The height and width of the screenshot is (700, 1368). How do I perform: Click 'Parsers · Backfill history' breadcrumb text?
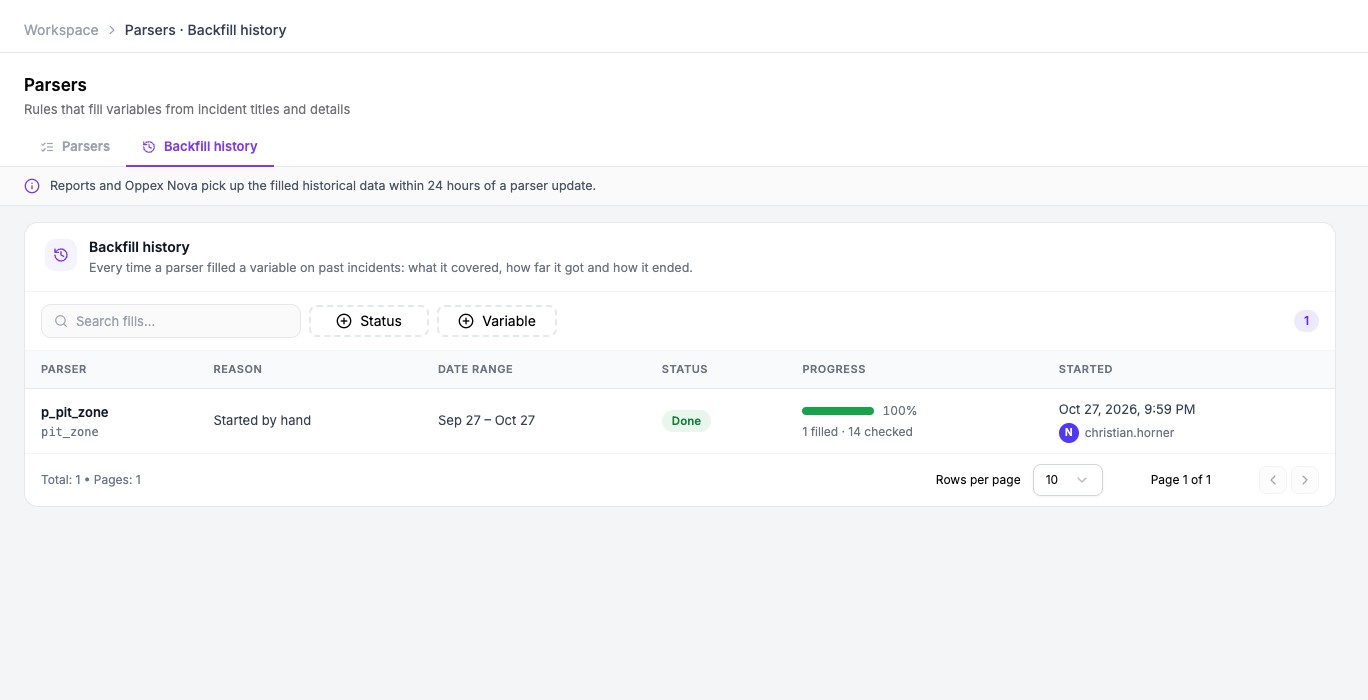pos(205,30)
